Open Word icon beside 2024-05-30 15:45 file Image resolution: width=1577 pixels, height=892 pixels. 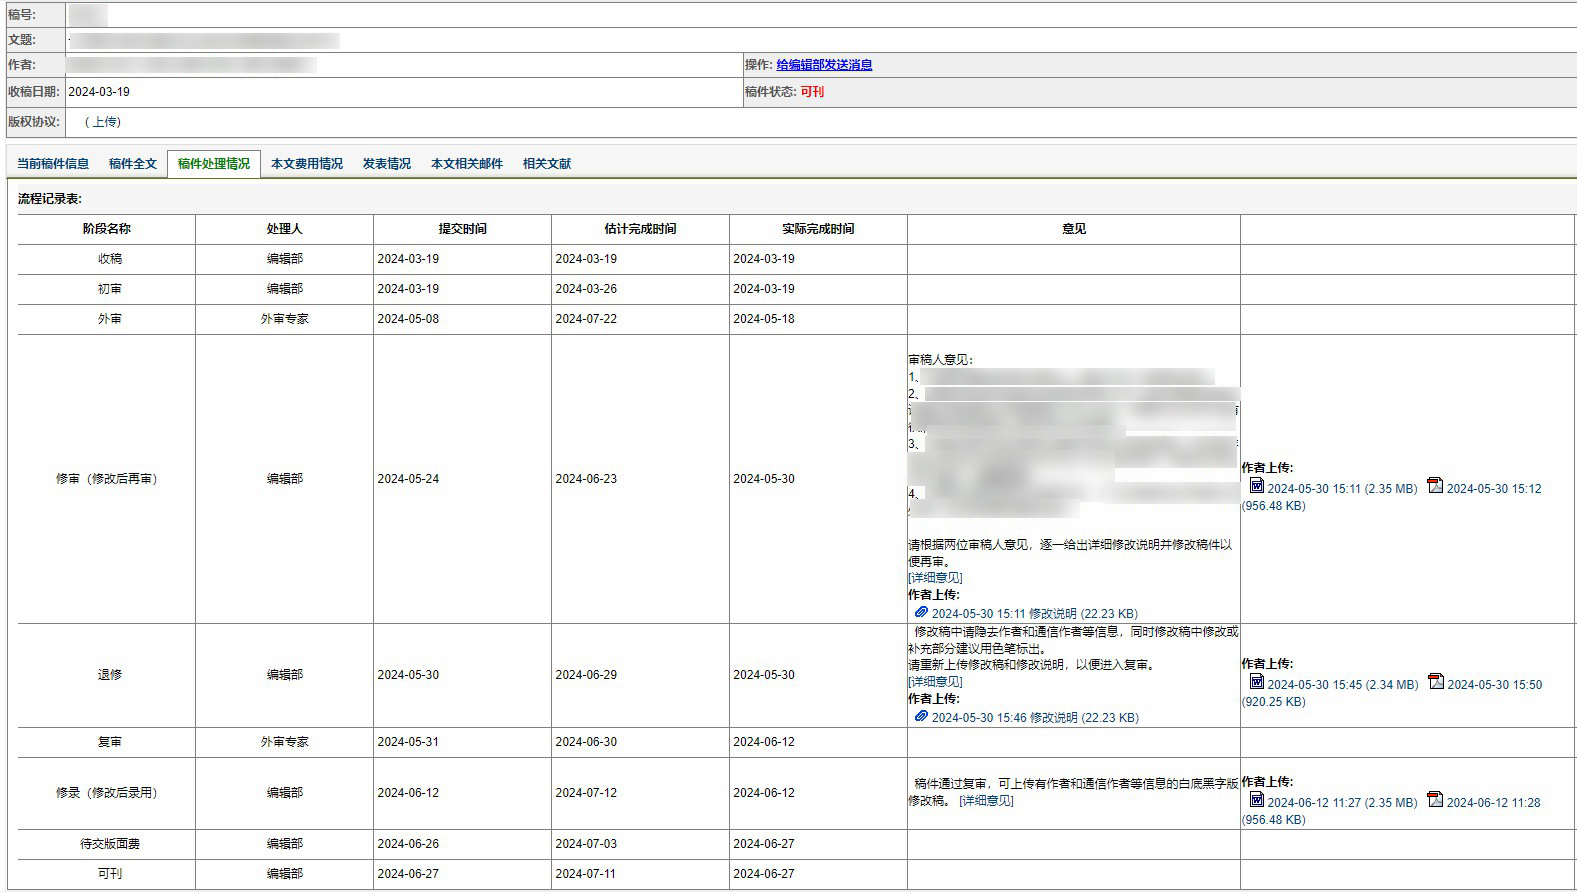pyautogui.click(x=1257, y=682)
